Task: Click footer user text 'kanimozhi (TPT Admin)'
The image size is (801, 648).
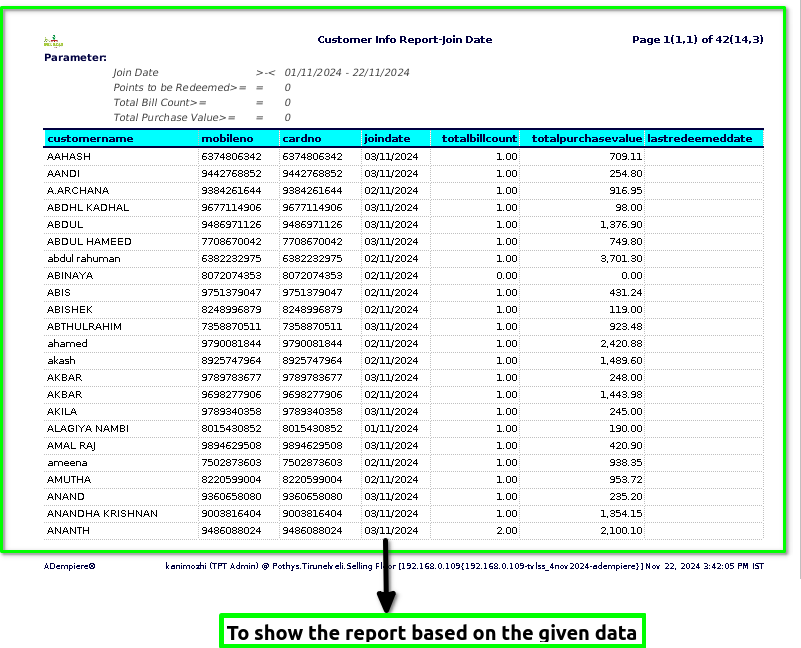Action: (x=212, y=566)
